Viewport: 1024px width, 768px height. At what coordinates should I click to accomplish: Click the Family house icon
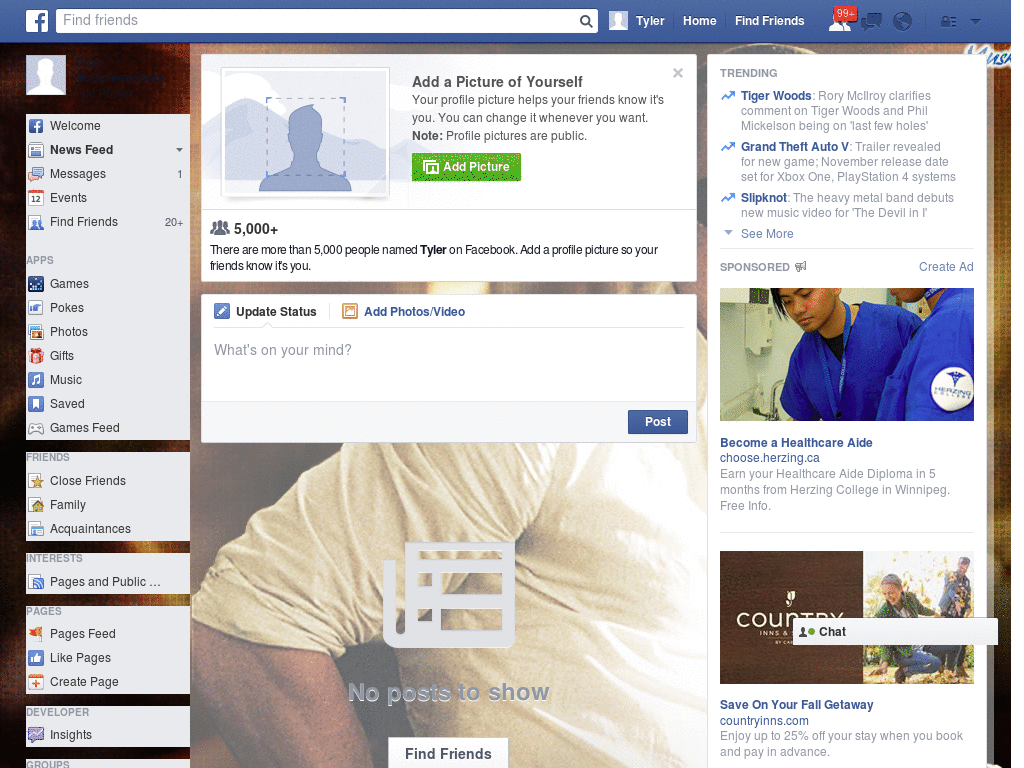point(36,505)
